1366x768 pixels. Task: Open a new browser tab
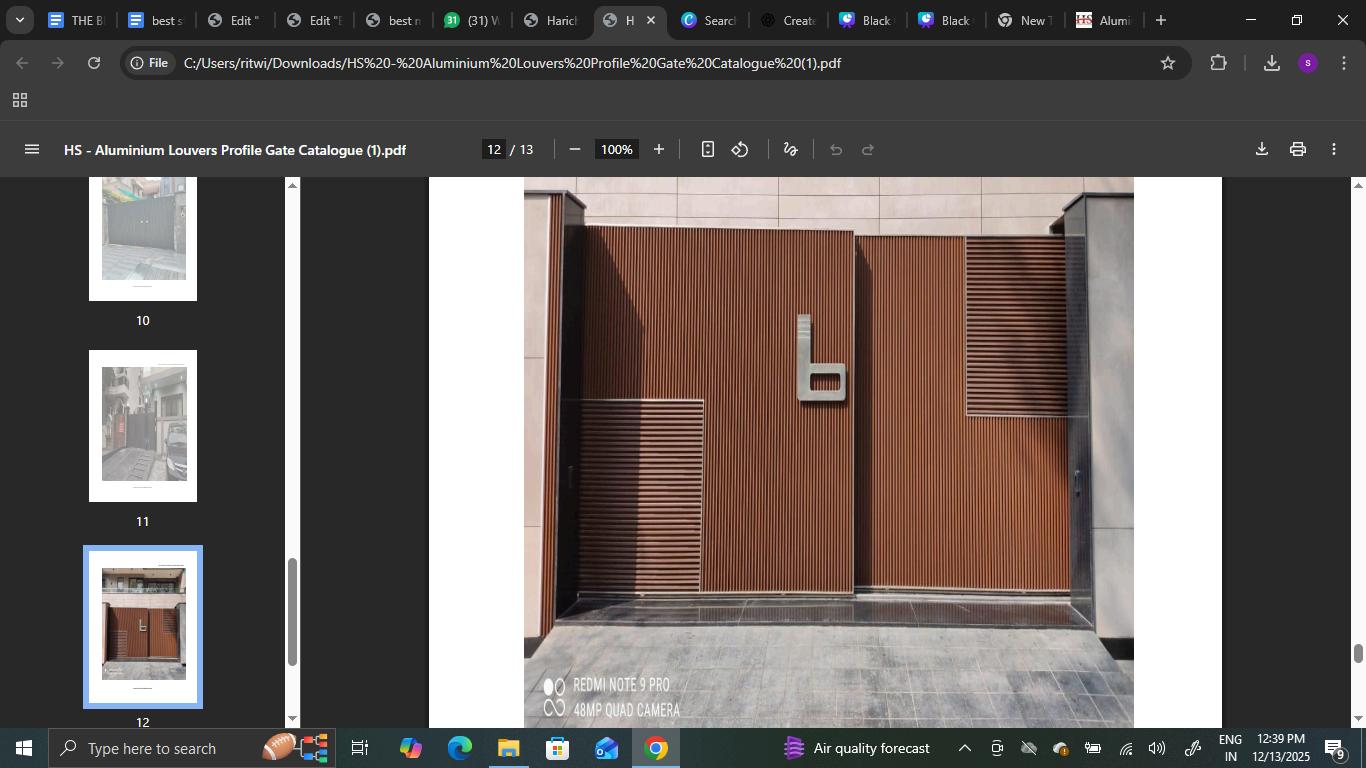pyautogui.click(x=1160, y=20)
